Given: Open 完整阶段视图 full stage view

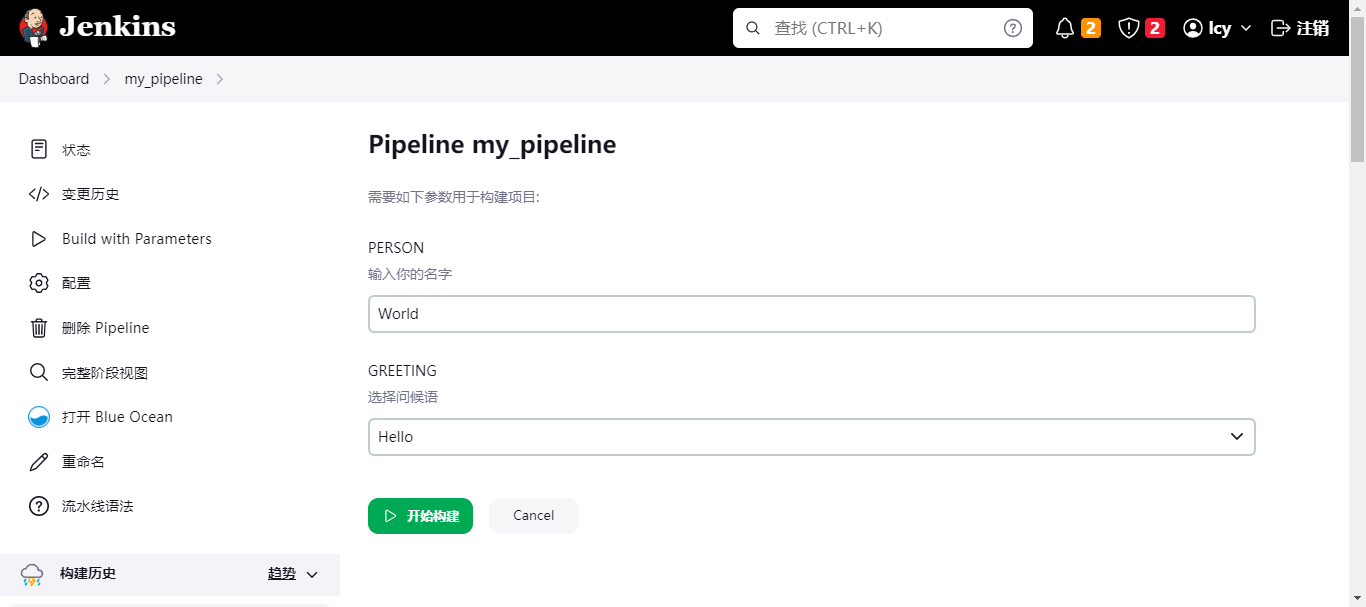Looking at the screenshot, I should point(104,373).
